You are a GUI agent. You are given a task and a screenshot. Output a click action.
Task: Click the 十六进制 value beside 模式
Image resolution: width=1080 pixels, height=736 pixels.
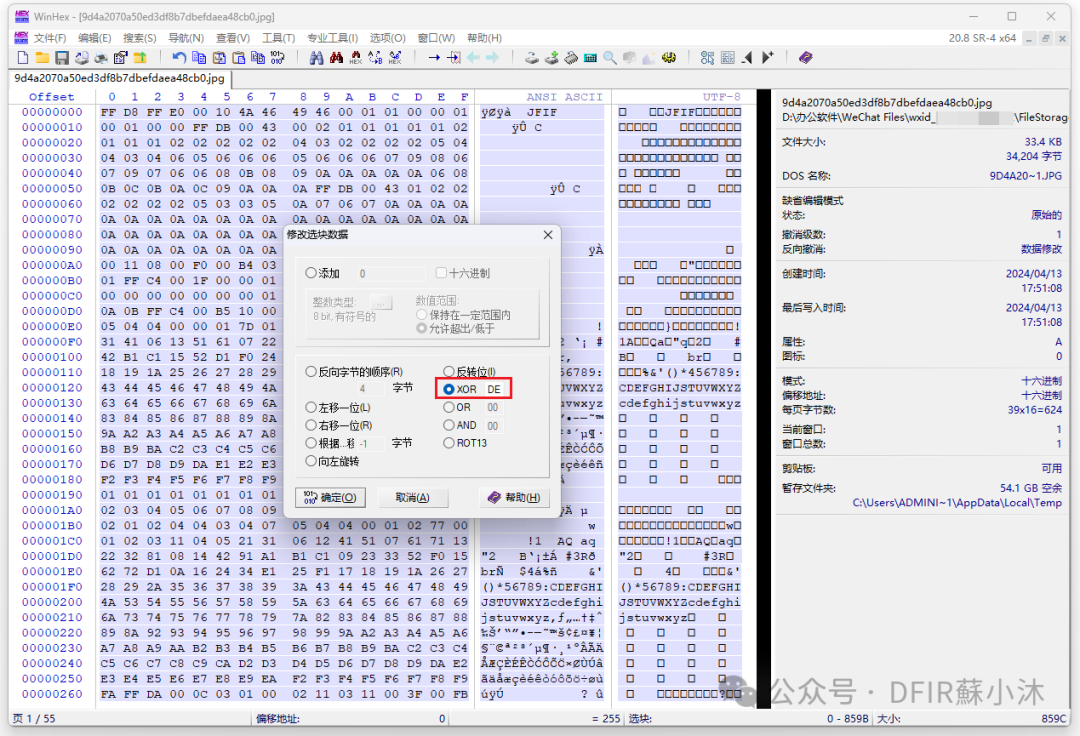click(x=1041, y=381)
